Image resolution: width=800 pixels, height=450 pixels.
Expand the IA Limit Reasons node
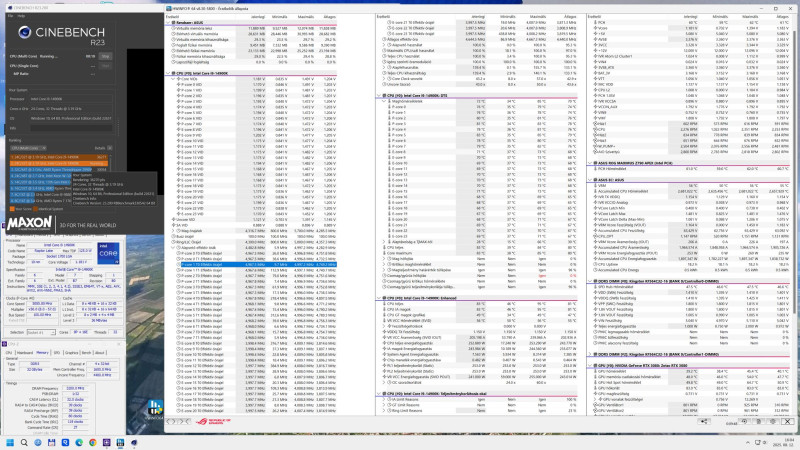tap(384, 399)
